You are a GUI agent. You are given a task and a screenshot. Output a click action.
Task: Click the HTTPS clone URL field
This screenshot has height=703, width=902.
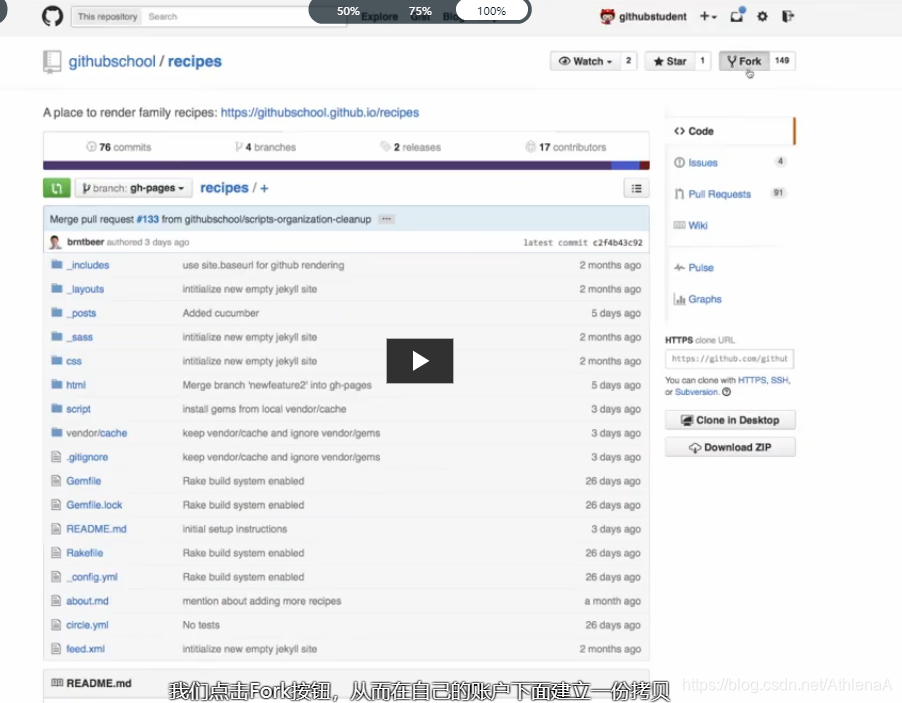pyautogui.click(x=729, y=359)
